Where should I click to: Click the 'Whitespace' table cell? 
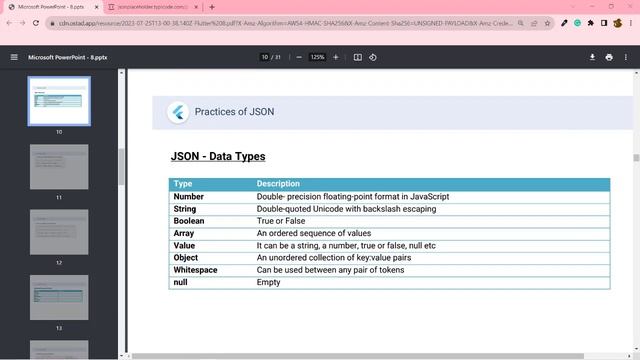click(x=195, y=270)
